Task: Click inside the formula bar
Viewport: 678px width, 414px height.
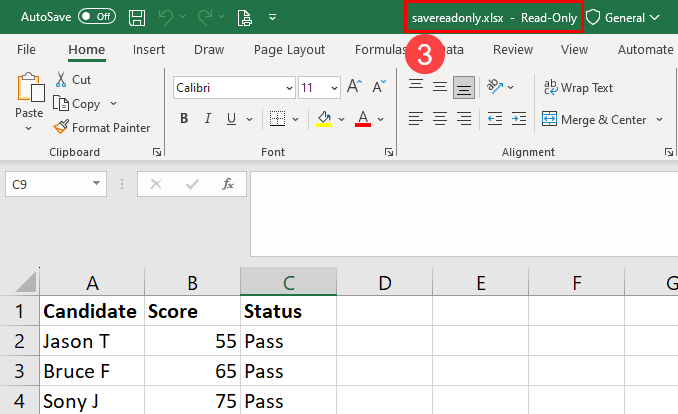Action: click(464, 214)
